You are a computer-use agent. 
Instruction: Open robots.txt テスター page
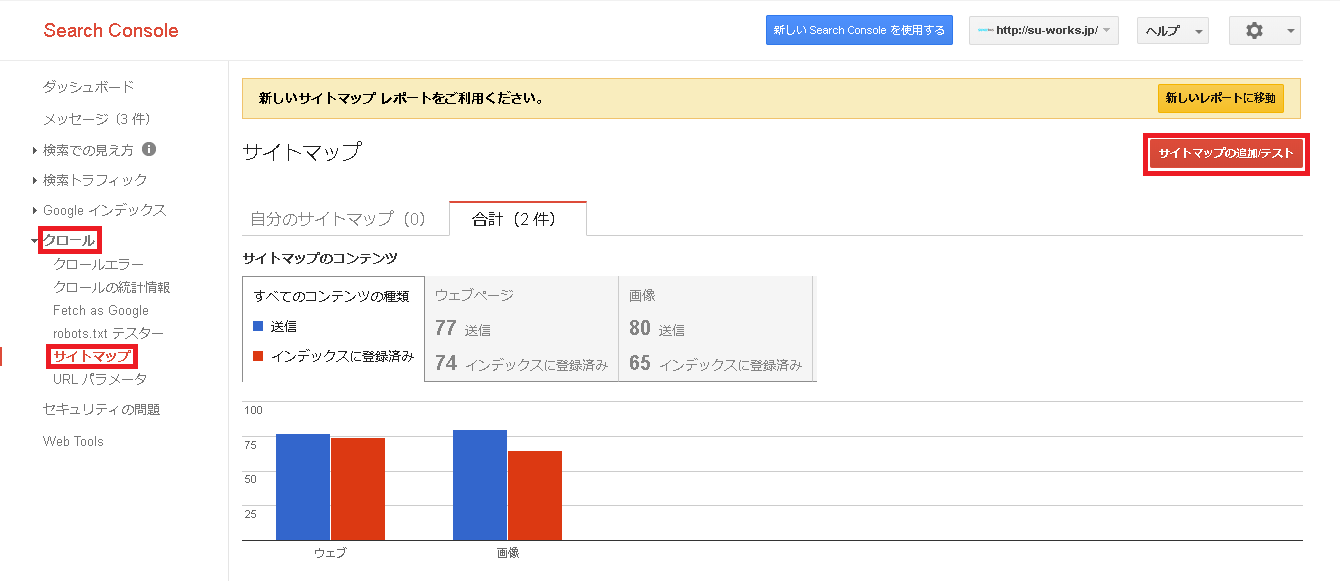(108, 333)
